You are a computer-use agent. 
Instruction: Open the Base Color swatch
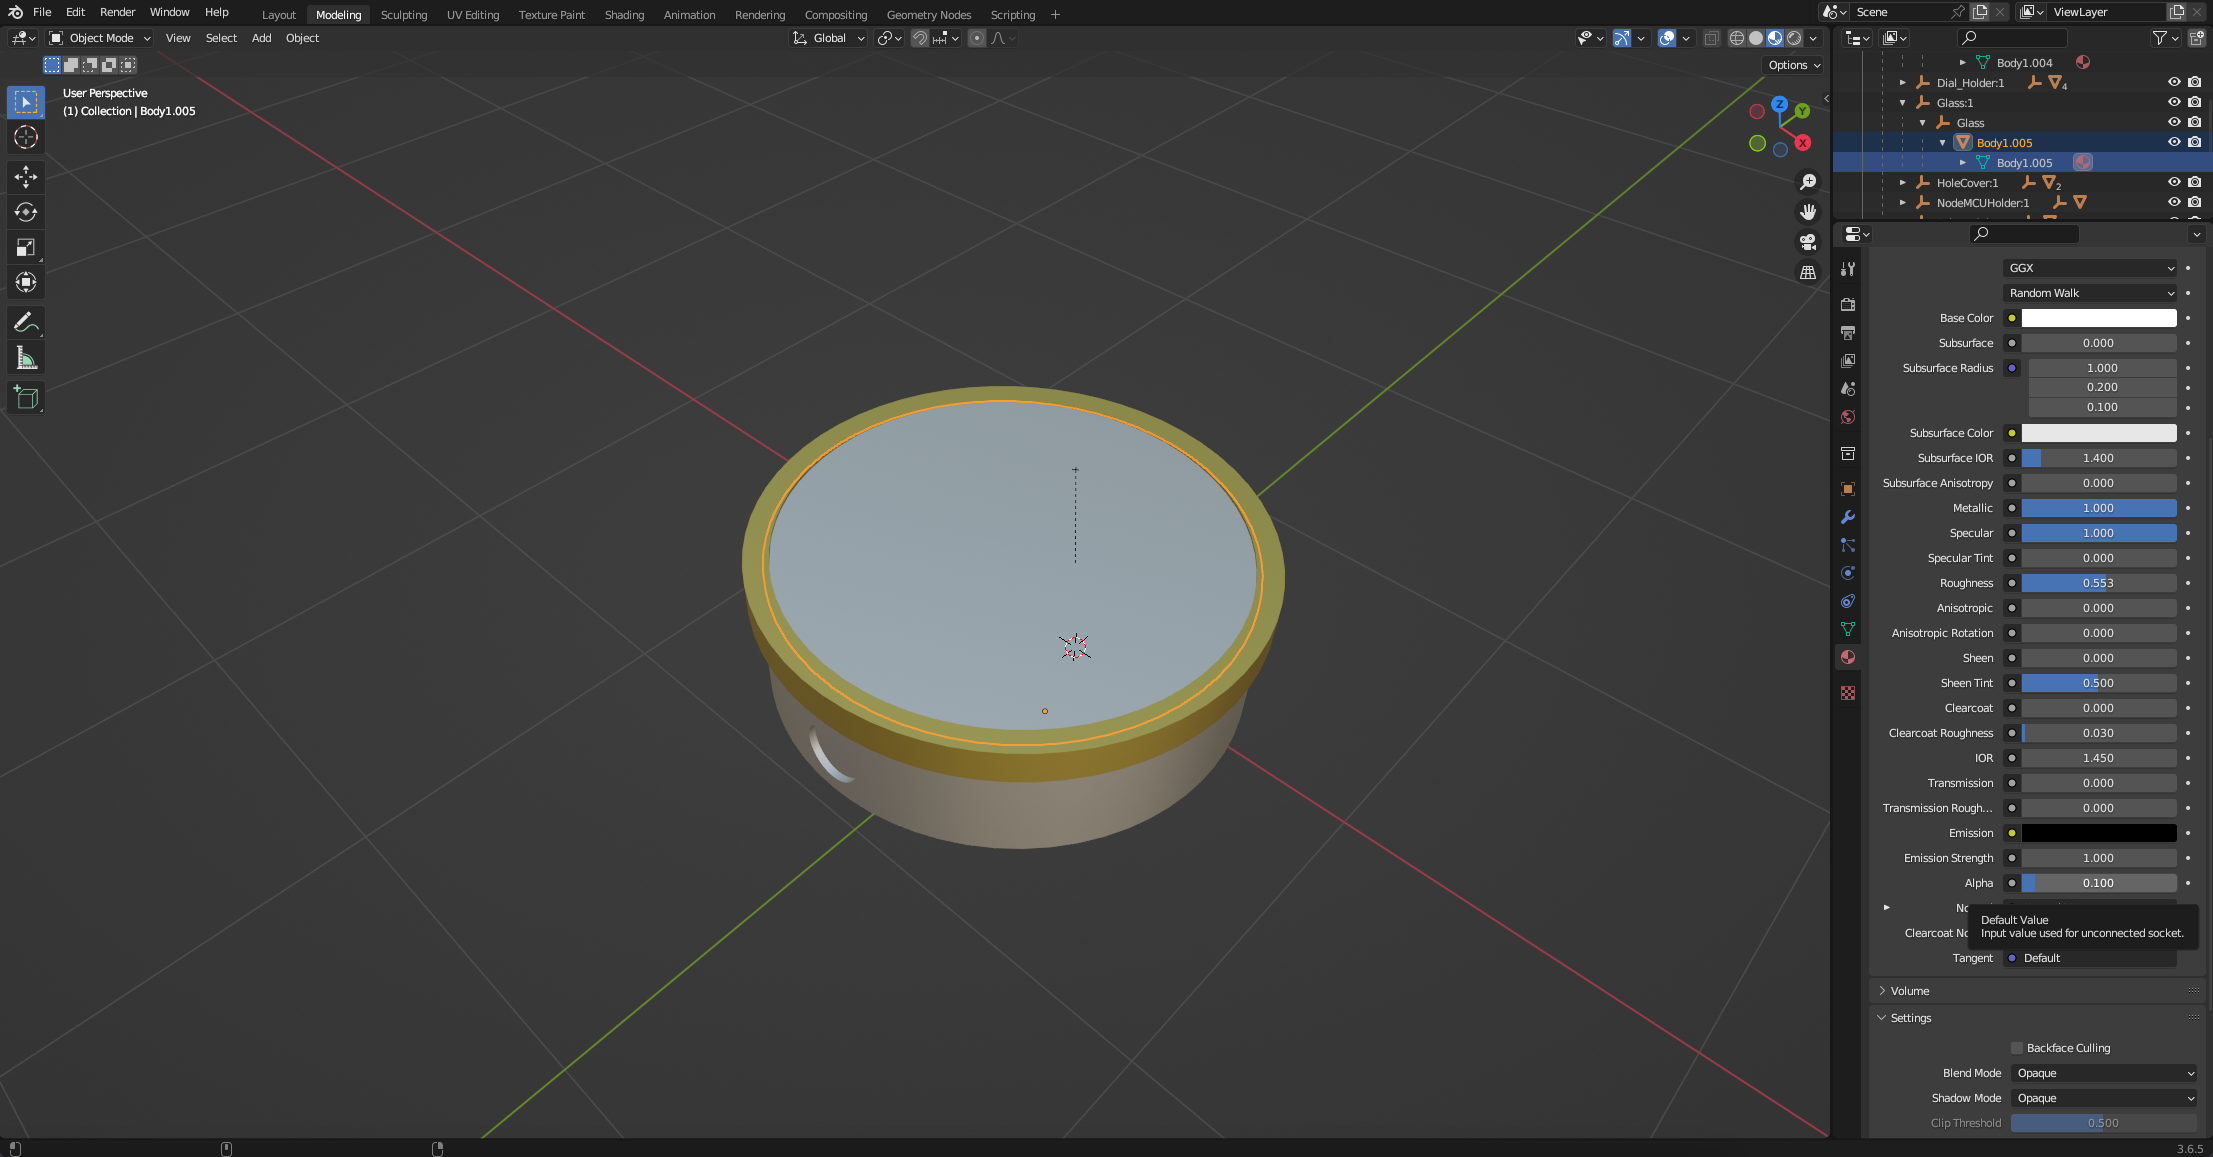coord(2099,318)
